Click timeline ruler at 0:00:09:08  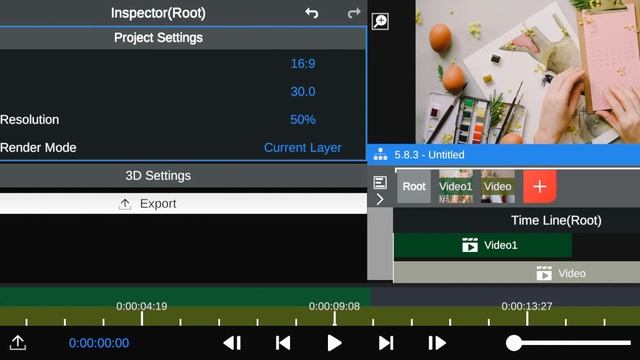tap(334, 306)
